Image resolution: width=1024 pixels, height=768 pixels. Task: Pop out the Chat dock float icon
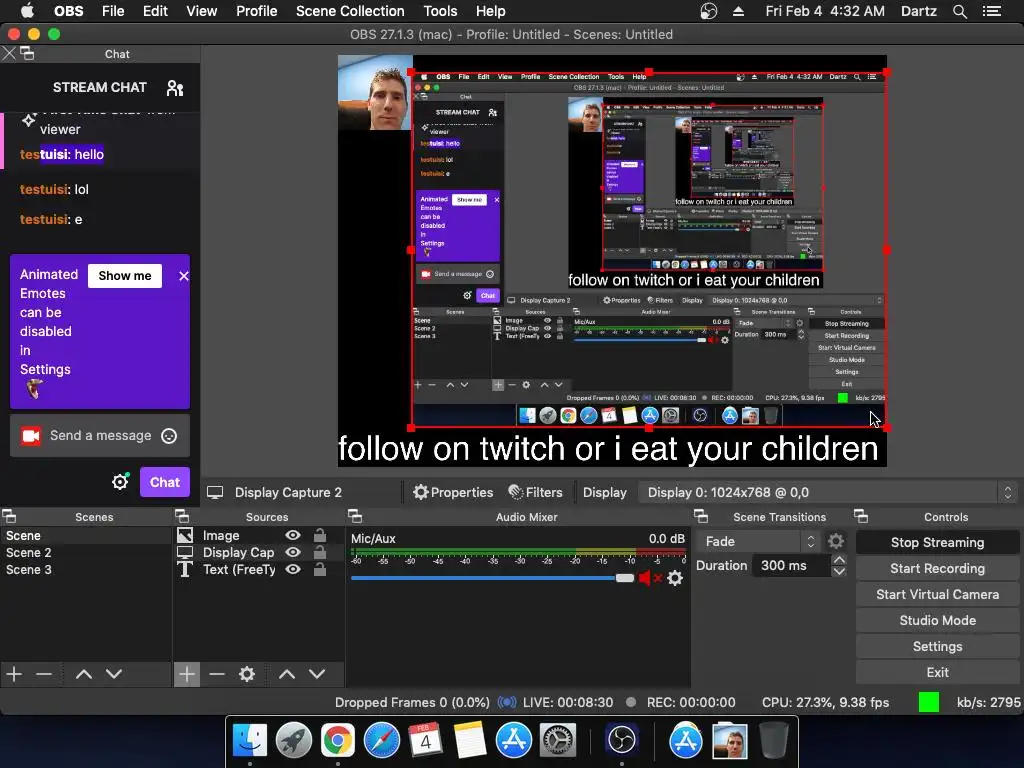tap(27, 54)
